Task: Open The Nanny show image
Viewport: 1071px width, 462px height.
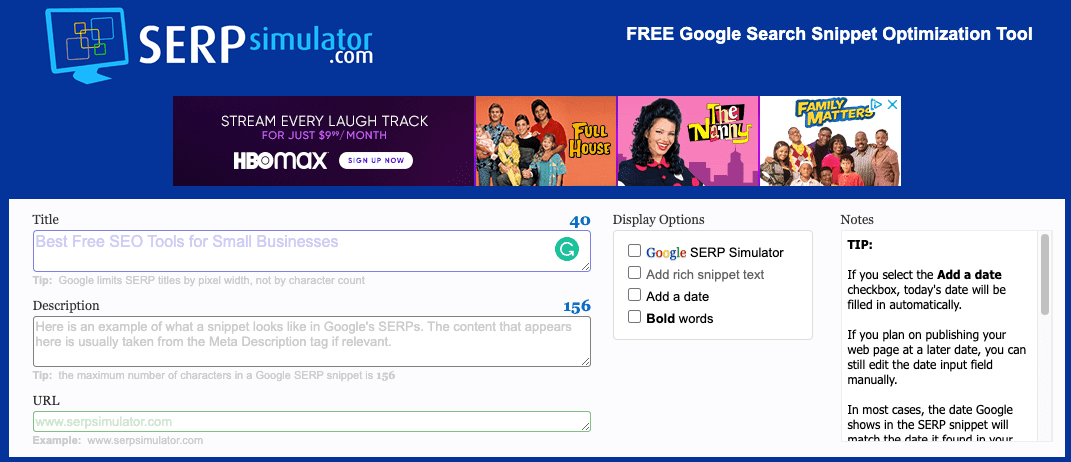Action: (x=688, y=141)
